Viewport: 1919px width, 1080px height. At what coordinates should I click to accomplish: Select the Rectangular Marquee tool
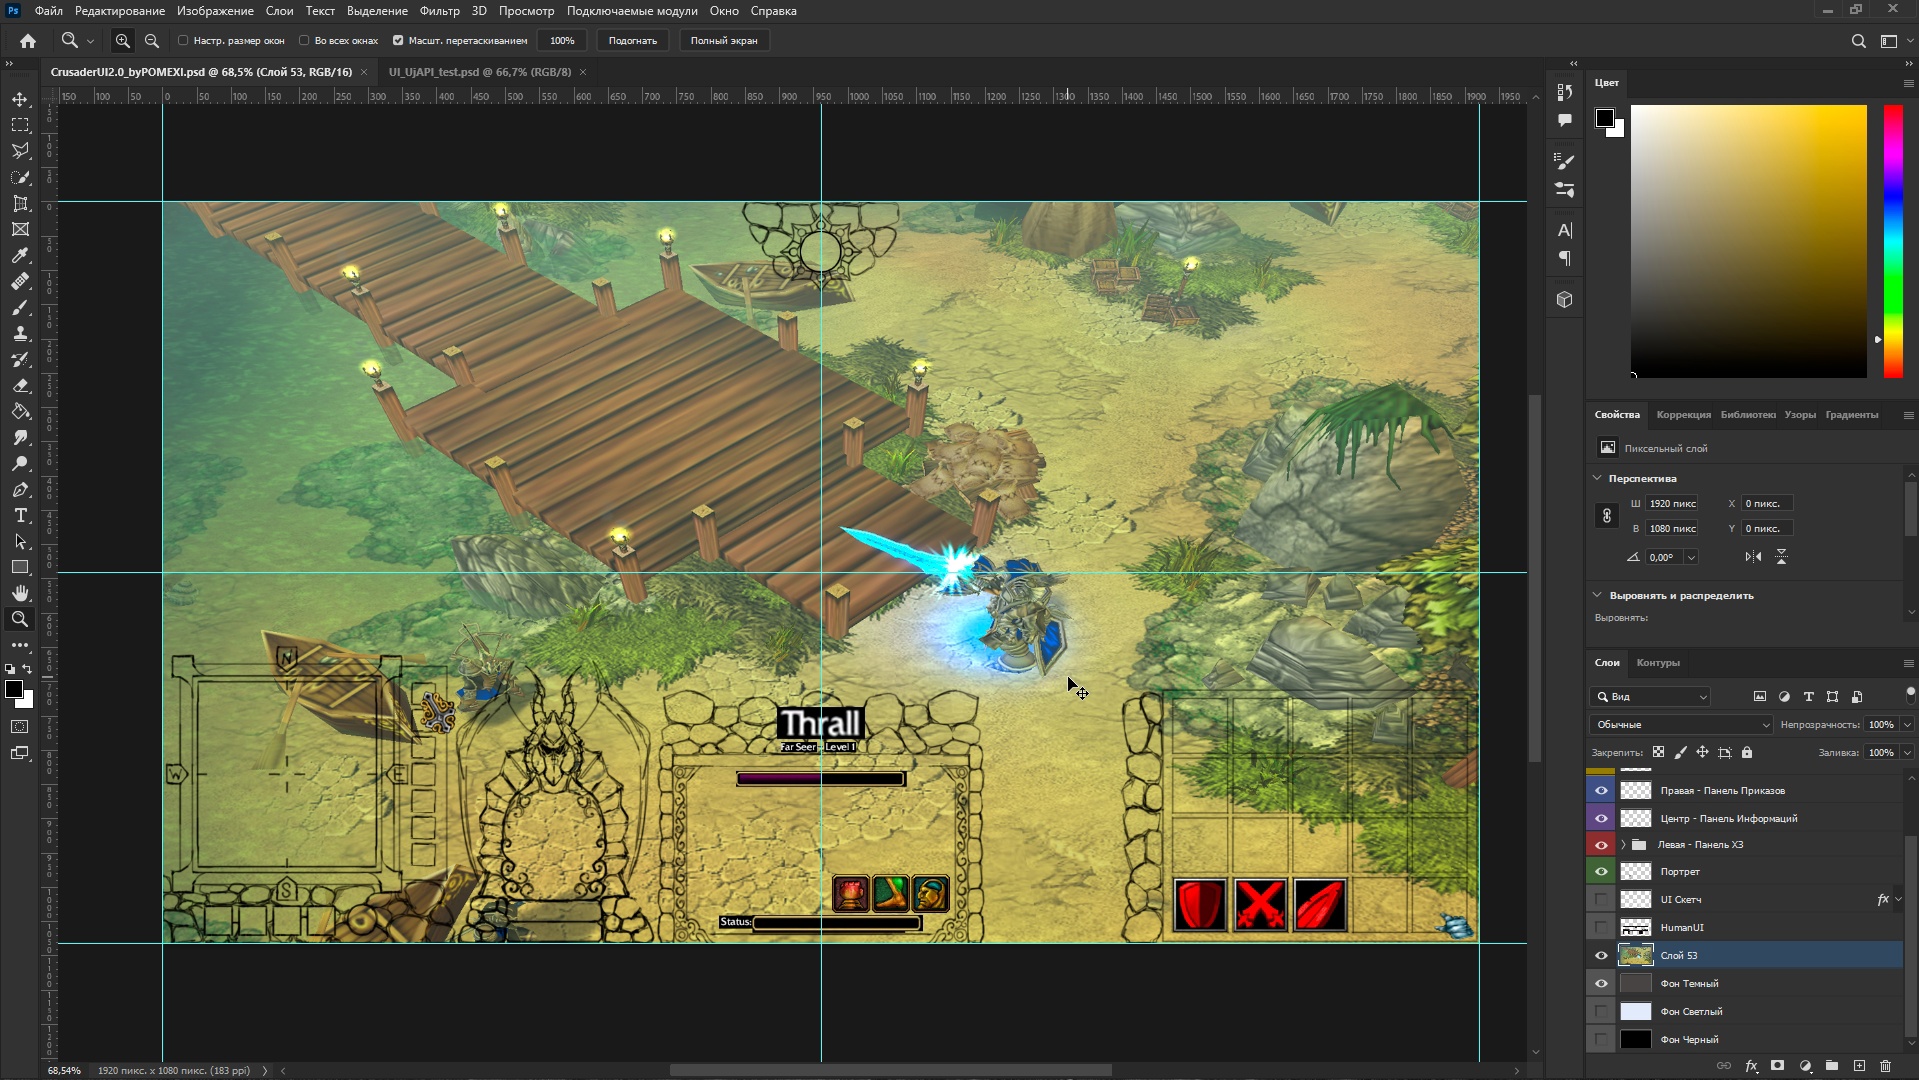point(20,125)
